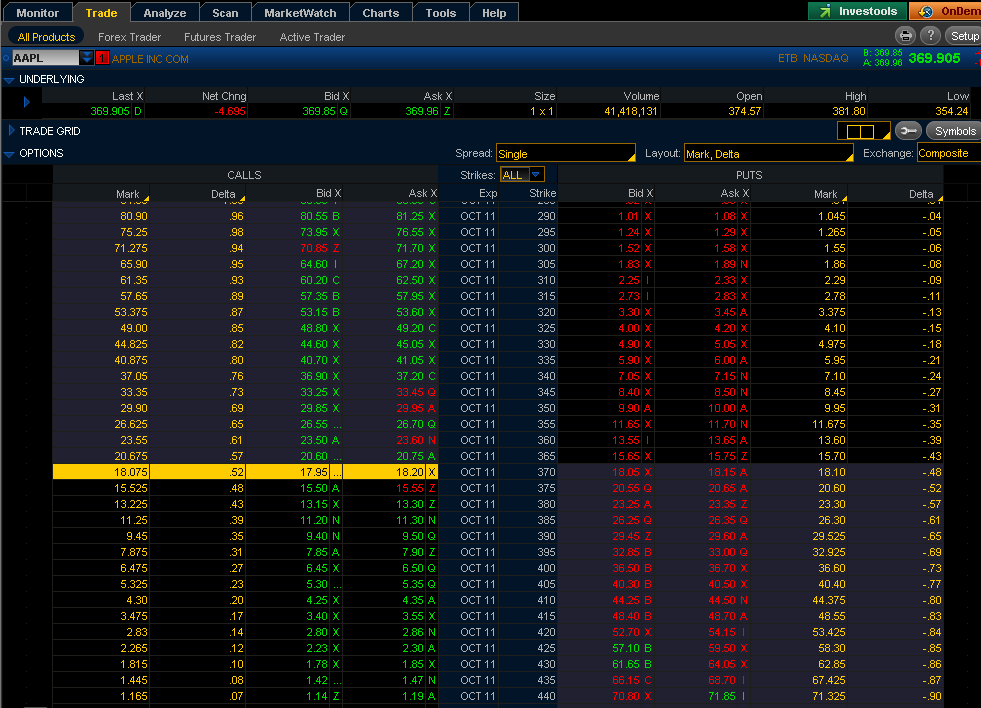Click the symbol link circle left of AAPL
The height and width of the screenshot is (708, 981).
click(6, 59)
